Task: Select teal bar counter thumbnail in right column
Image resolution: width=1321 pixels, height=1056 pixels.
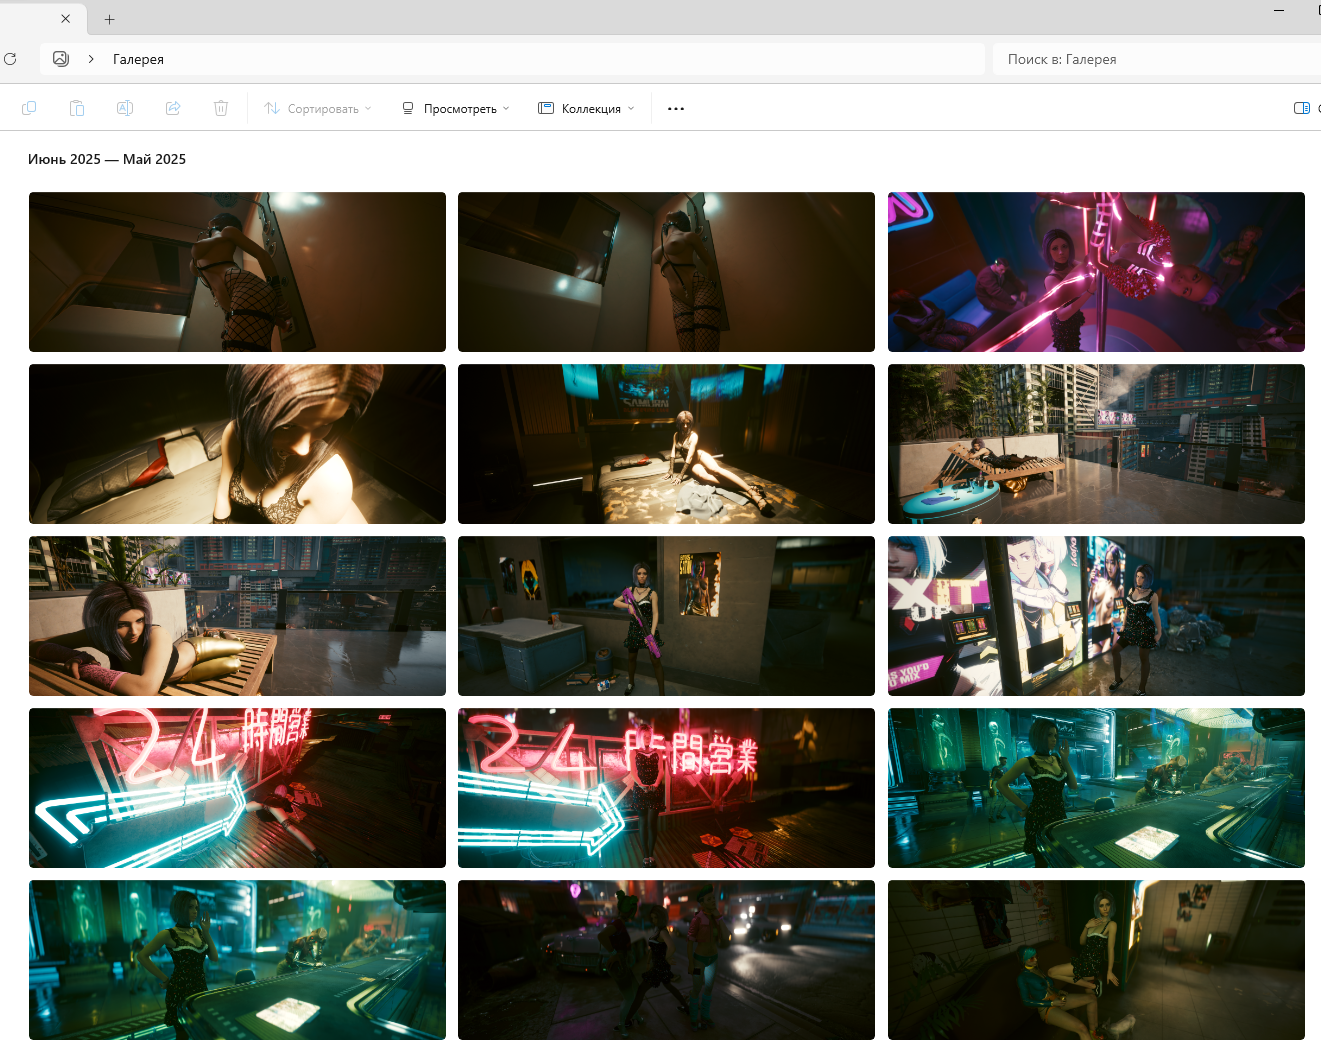Action: [x=1096, y=788]
